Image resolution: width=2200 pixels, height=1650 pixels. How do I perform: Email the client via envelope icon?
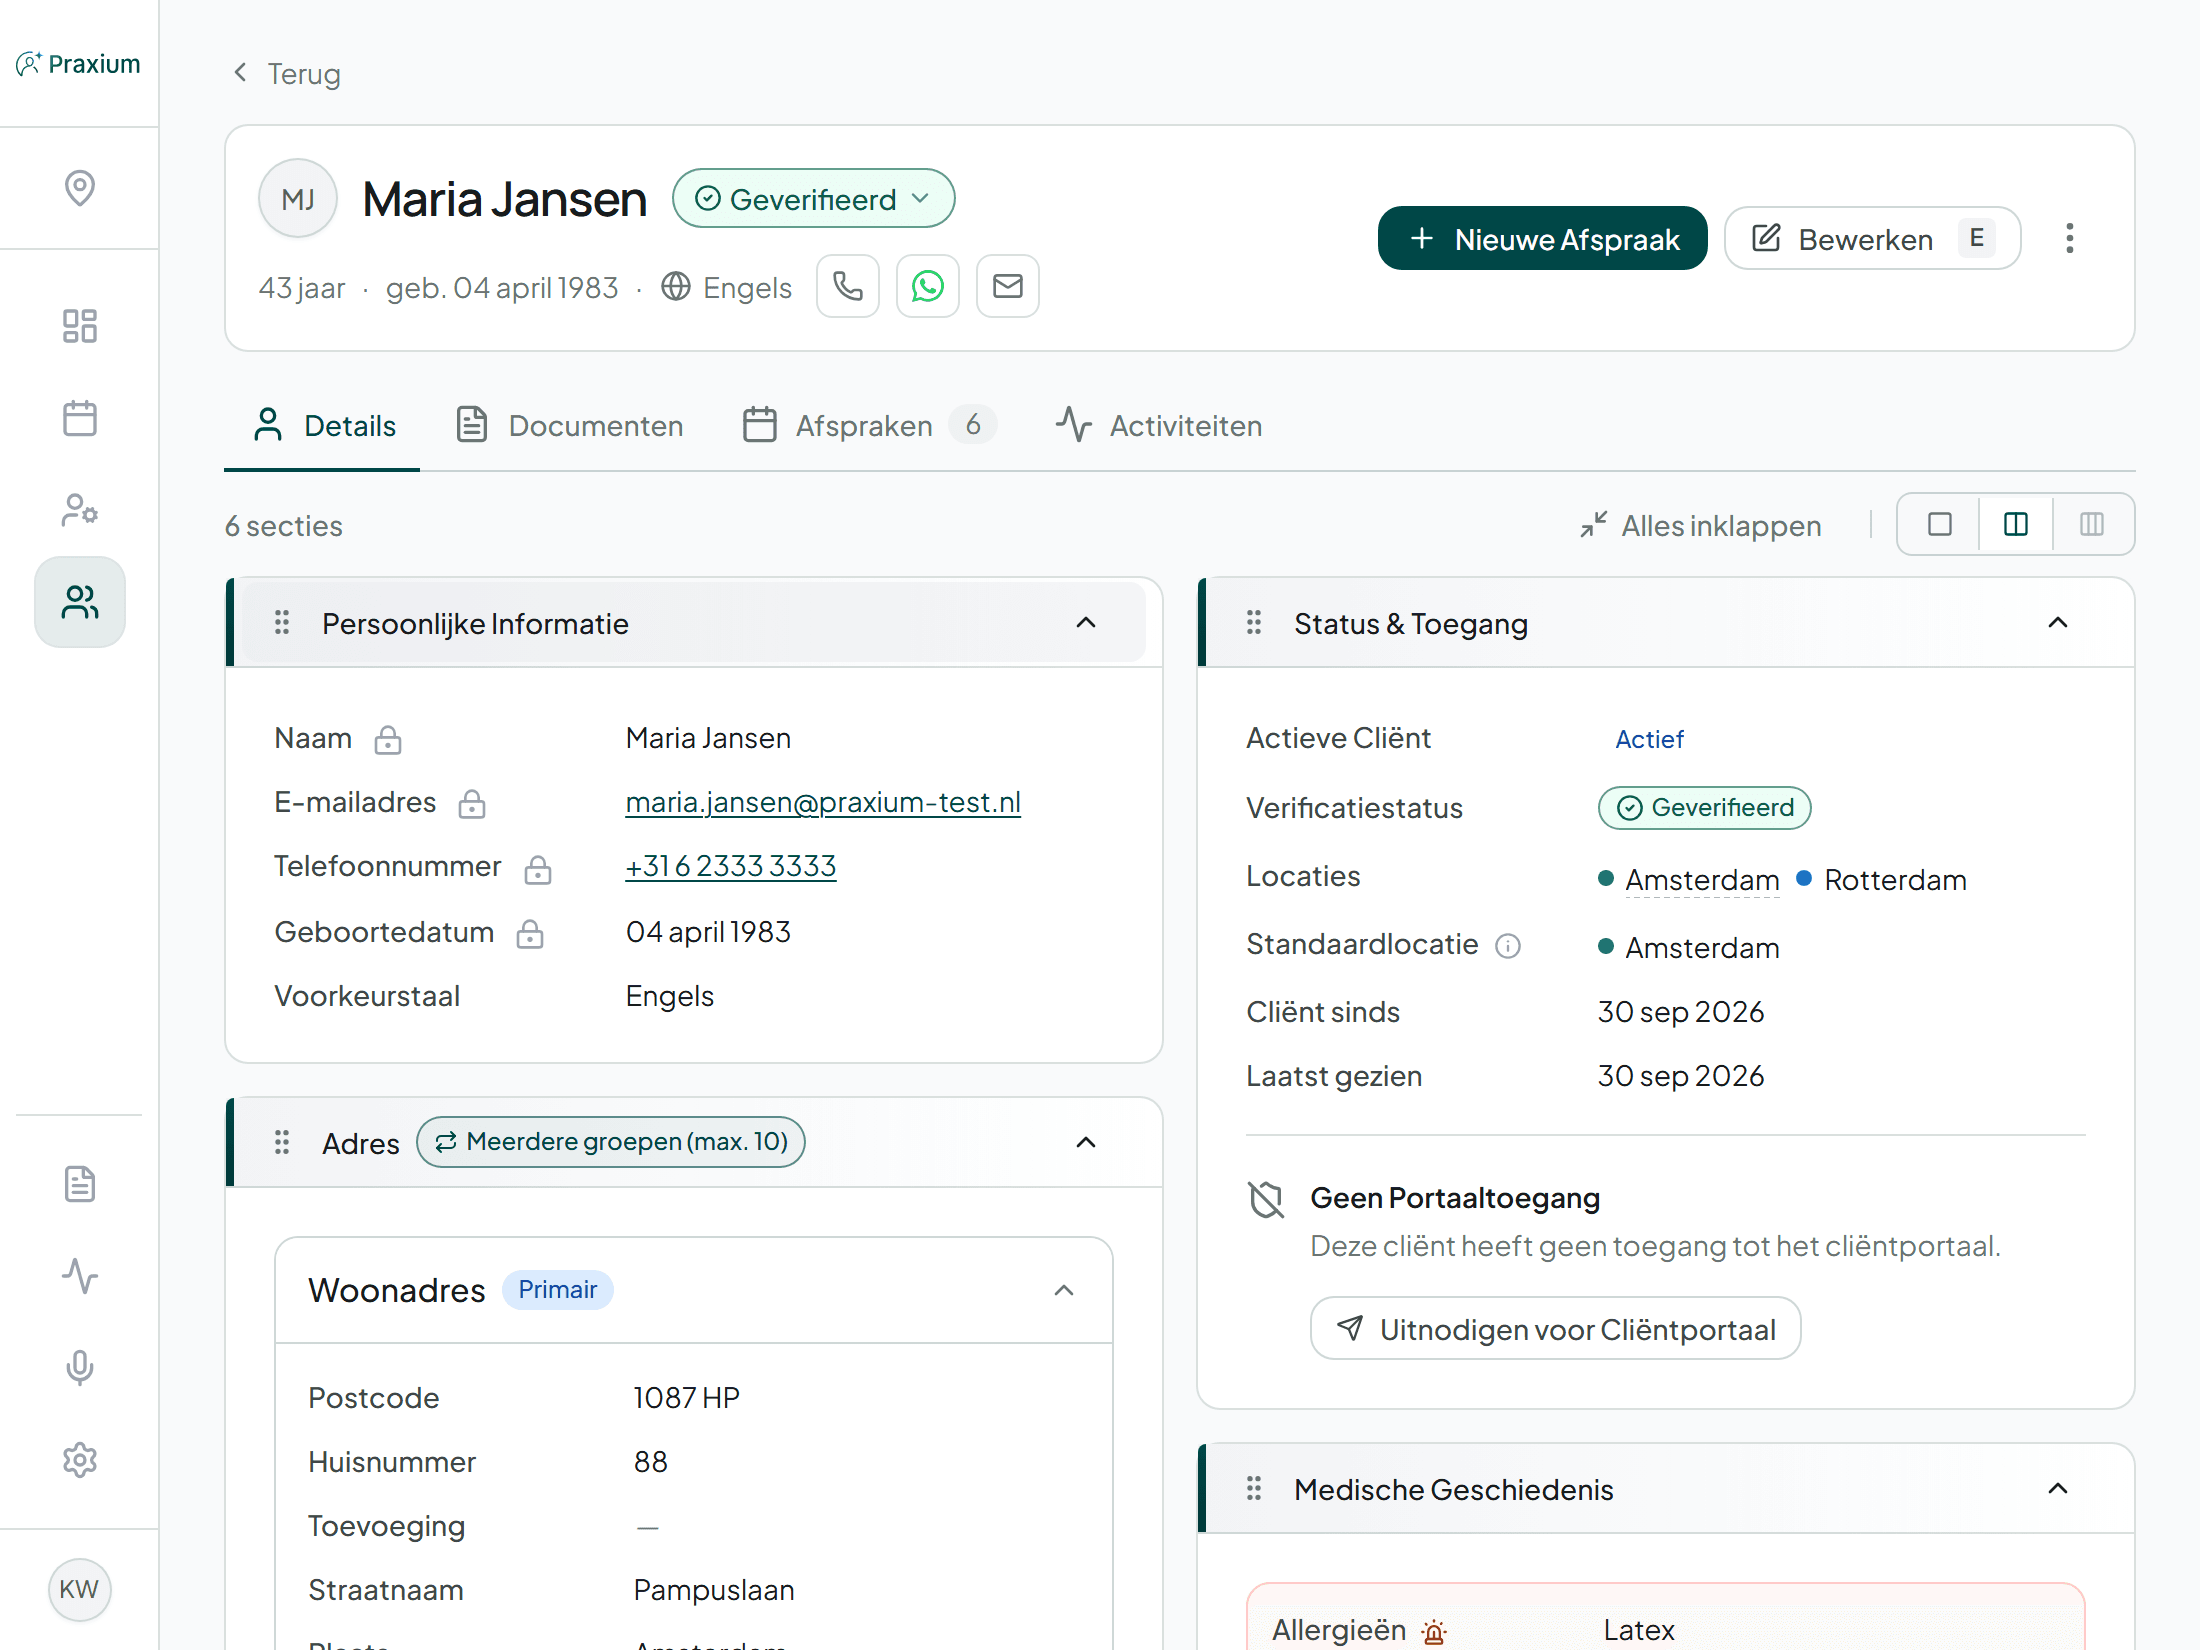(x=1008, y=286)
